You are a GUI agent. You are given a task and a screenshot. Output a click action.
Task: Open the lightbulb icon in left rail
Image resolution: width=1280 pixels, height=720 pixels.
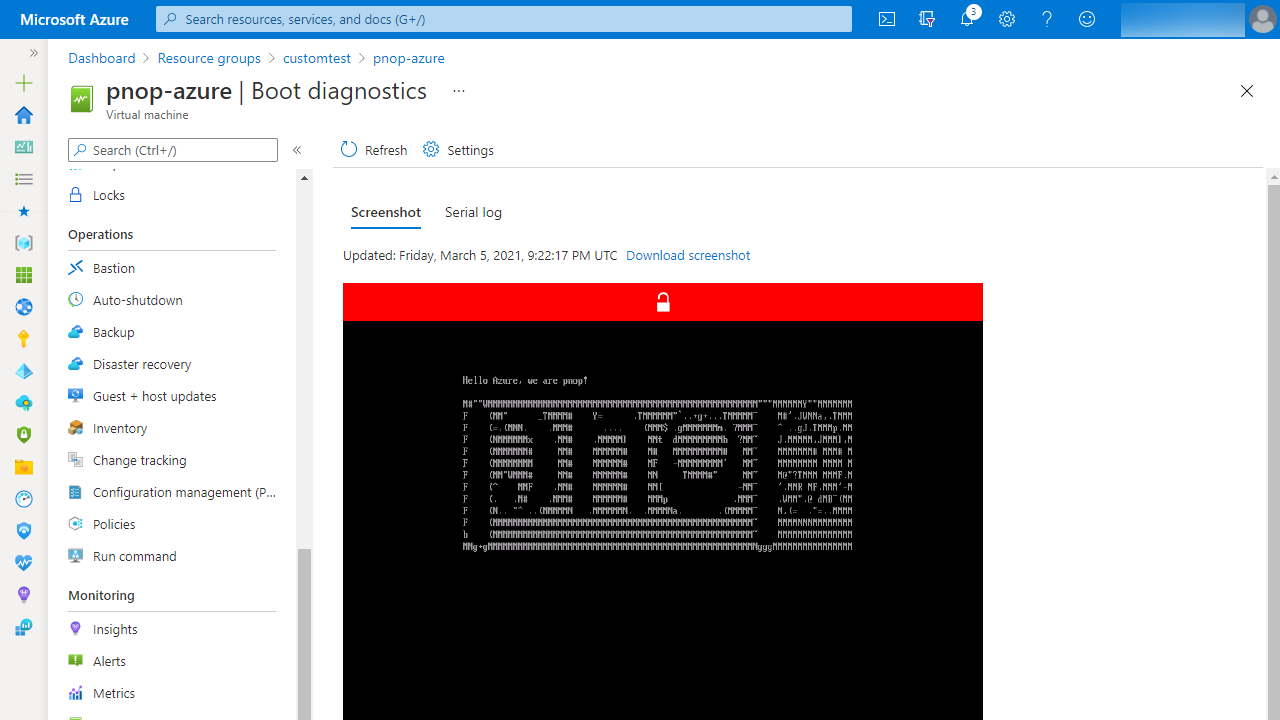24,595
